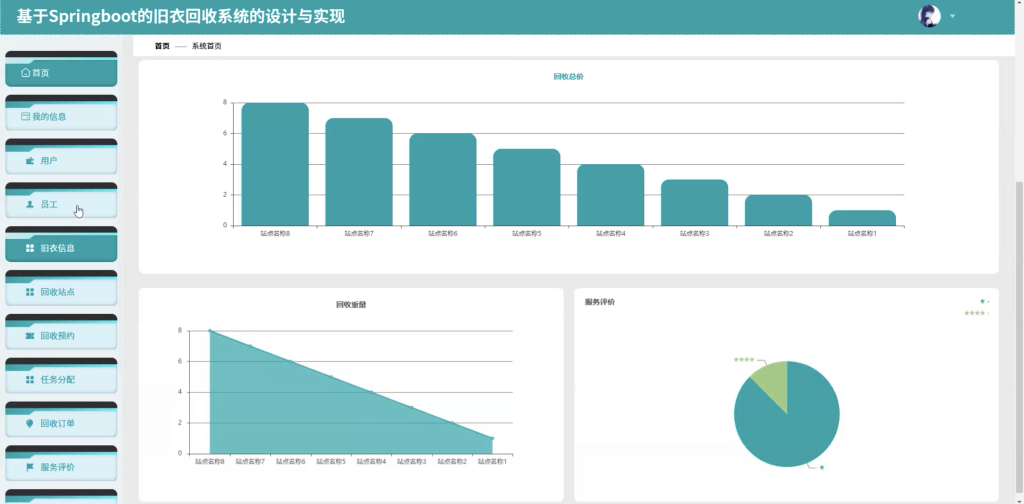Toggle the four-star legend entry
The image size is (1024, 504).
(x=976, y=313)
